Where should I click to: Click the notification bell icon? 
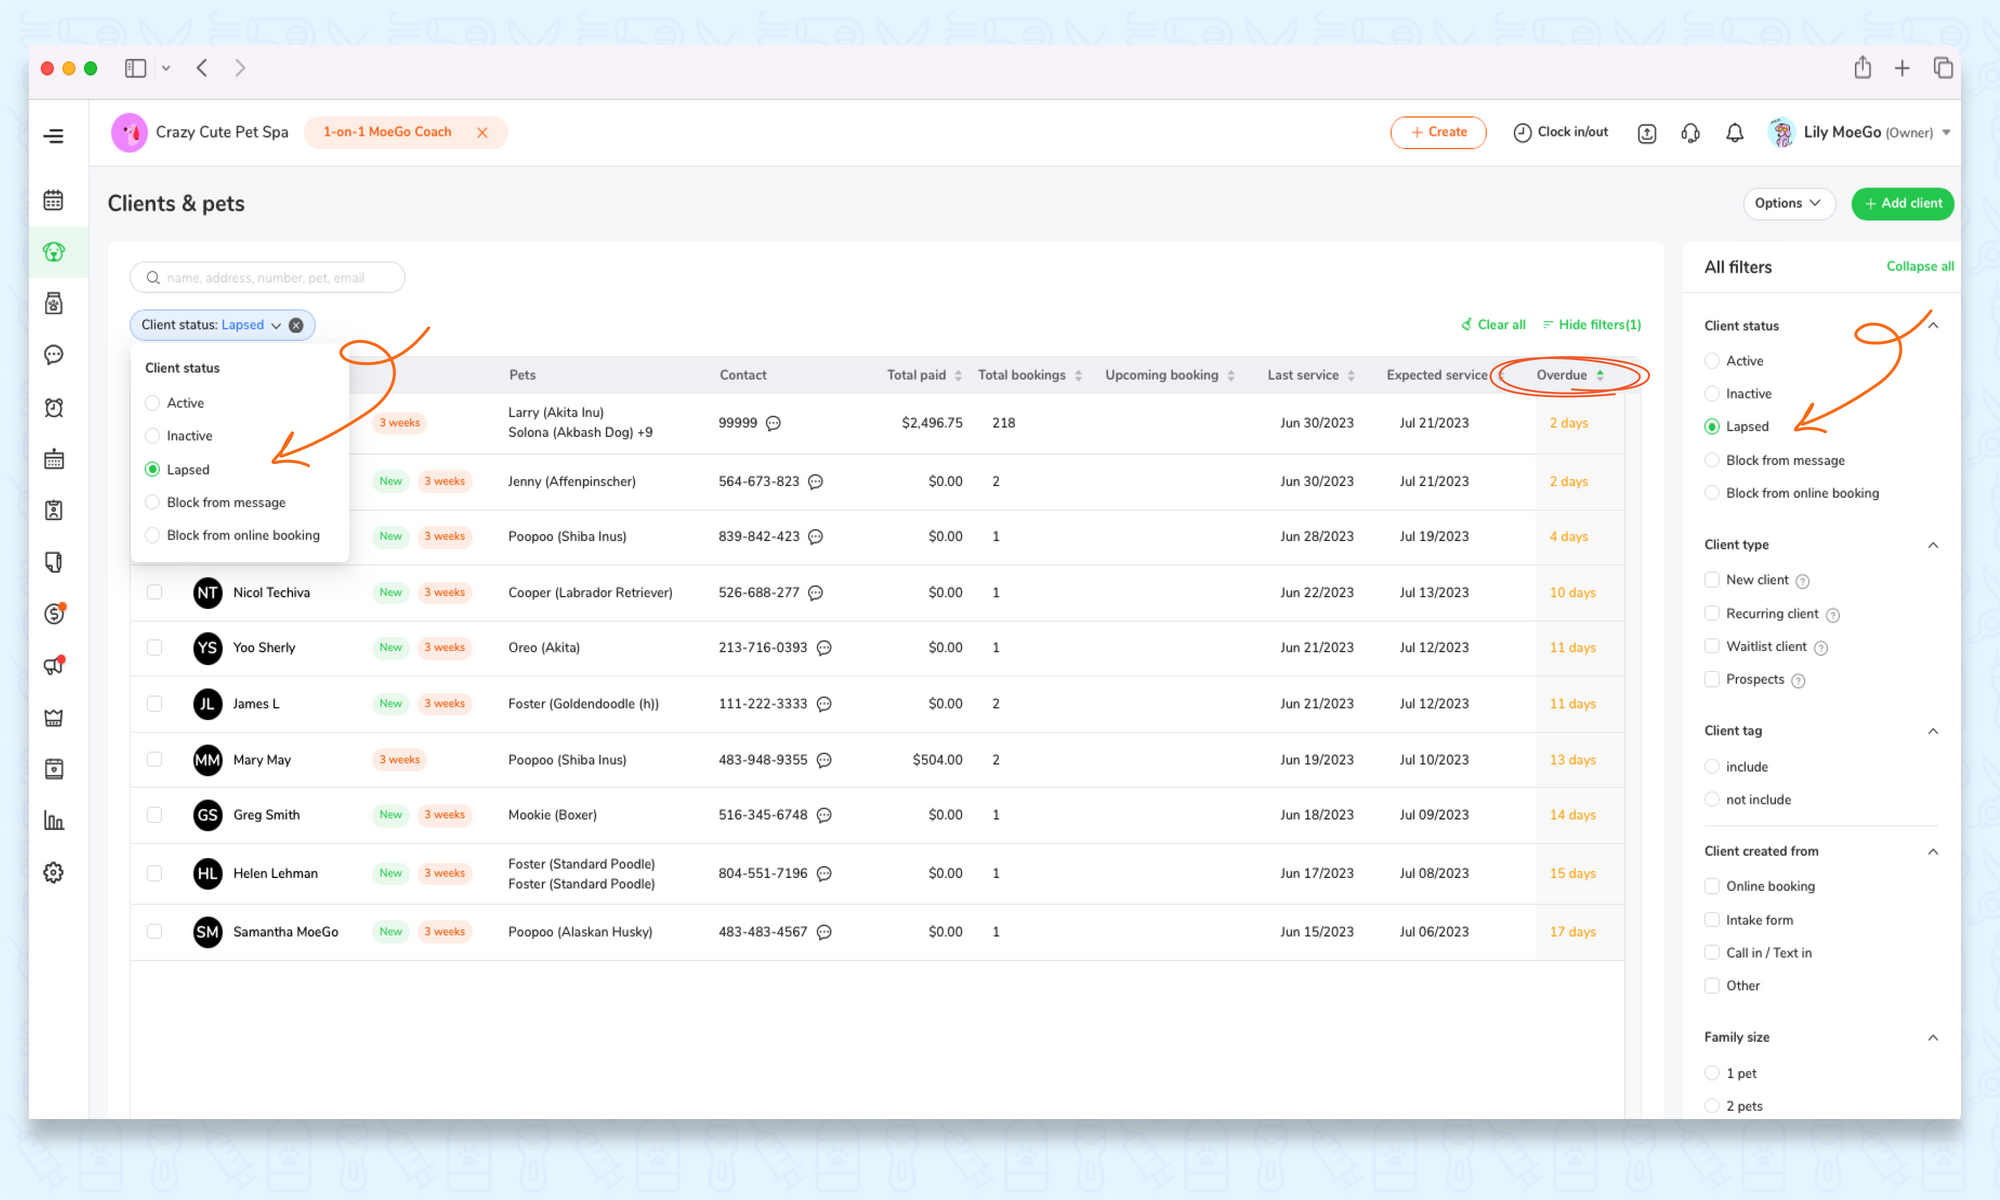pos(1735,133)
